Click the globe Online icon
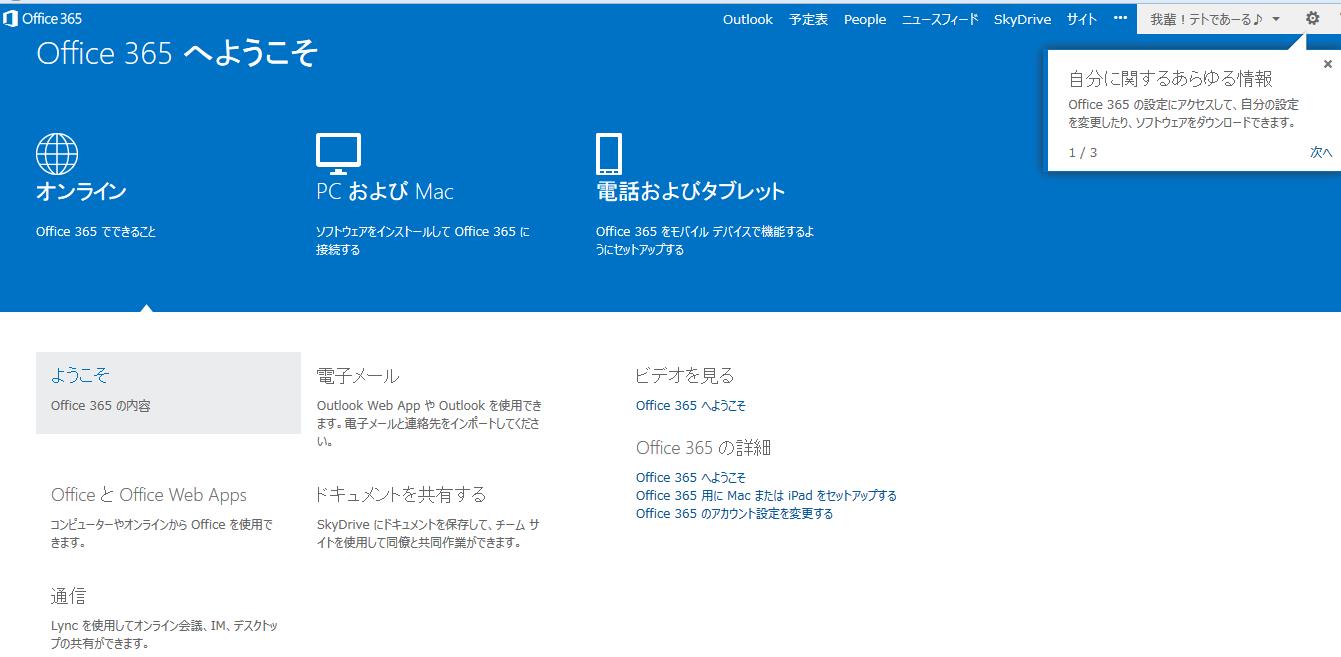Screen dimensions: 1341x657 [57, 154]
